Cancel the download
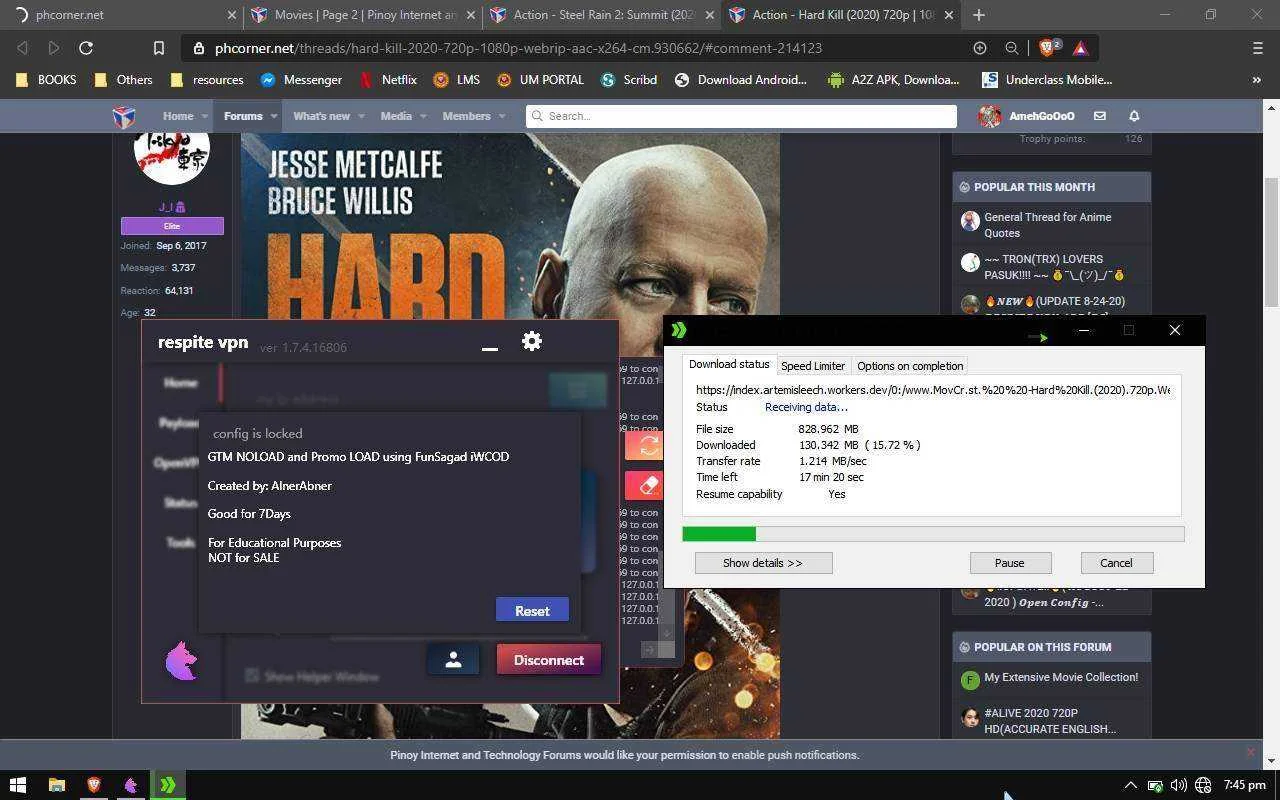 (x=1116, y=563)
